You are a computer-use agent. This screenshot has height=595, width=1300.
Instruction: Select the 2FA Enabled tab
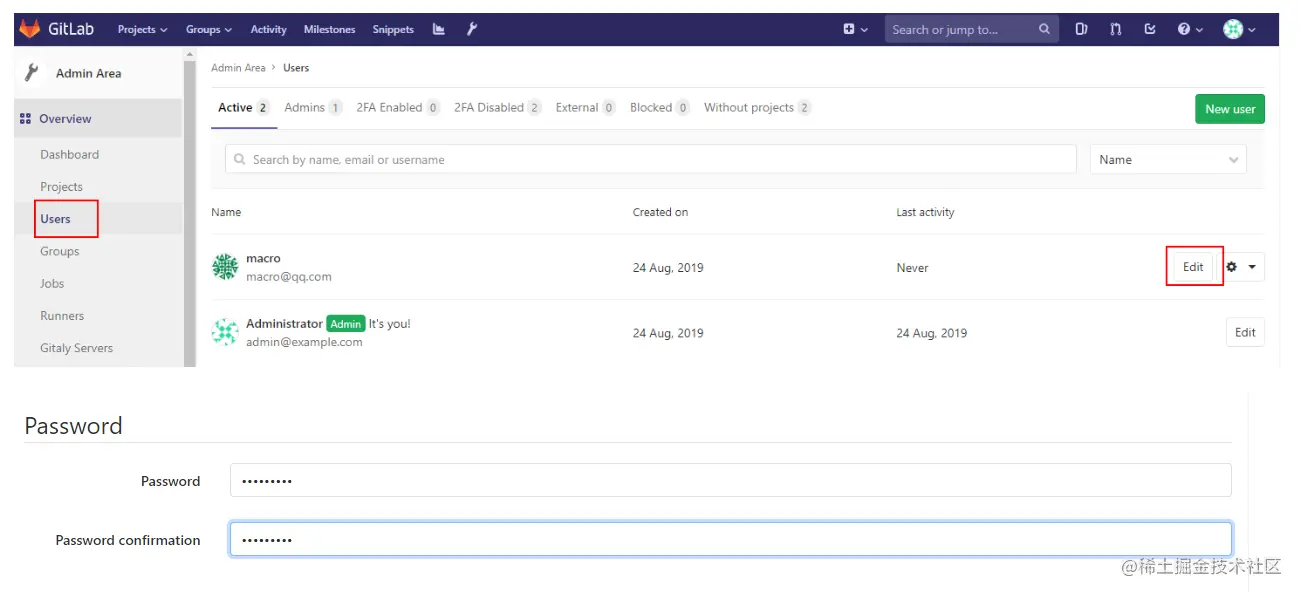tap(398, 108)
